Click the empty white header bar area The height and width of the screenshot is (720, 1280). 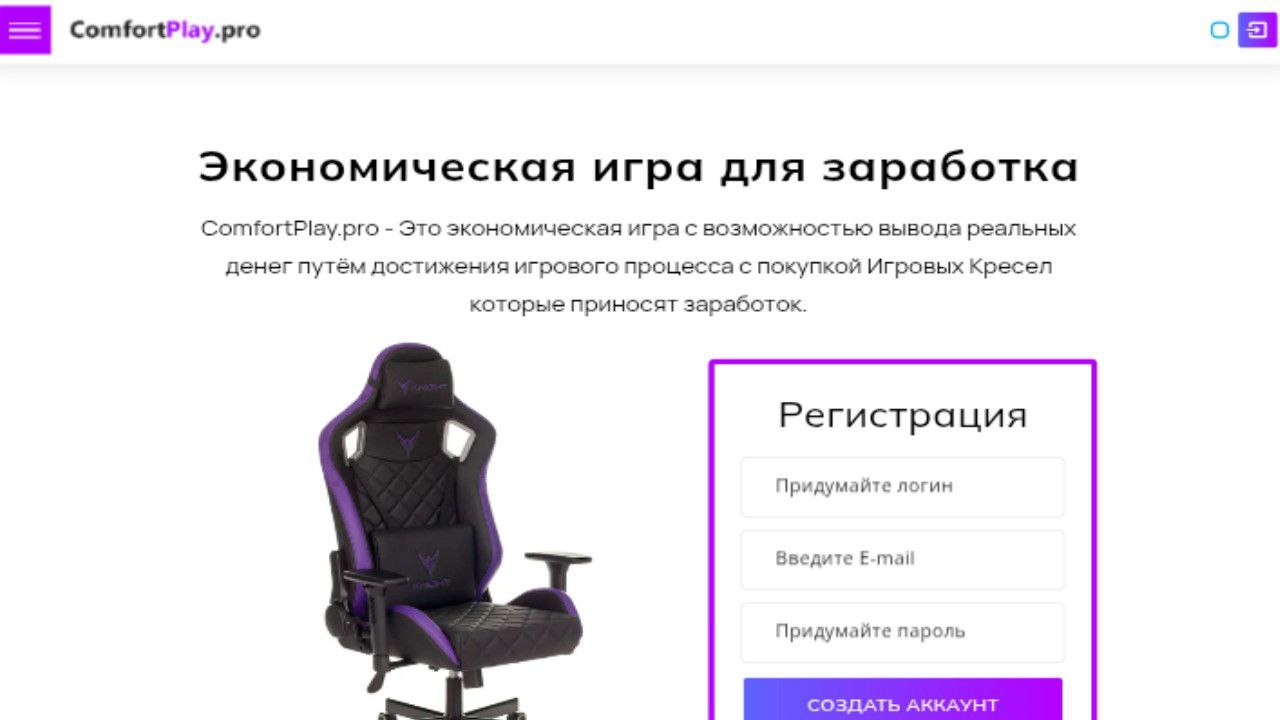pos(730,30)
